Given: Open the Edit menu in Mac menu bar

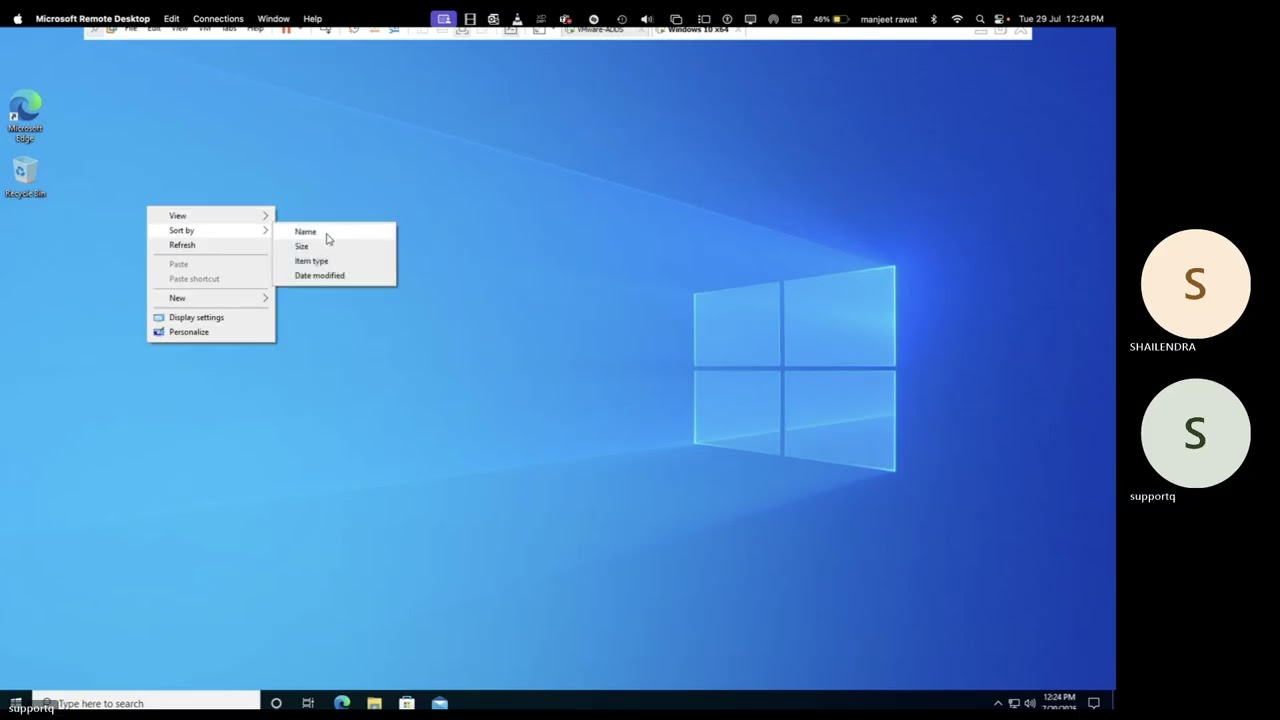Looking at the screenshot, I should [x=172, y=18].
